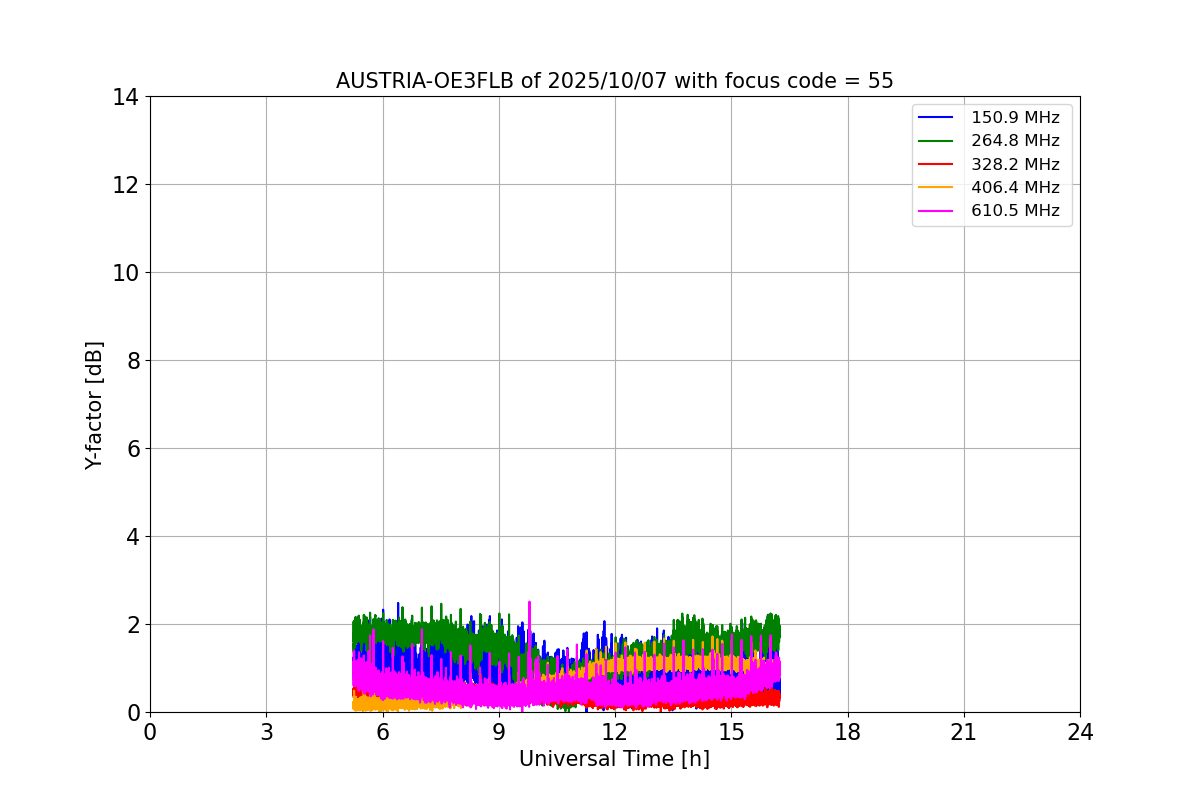
Task: Click the green legend line swatch
Action: click(x=935, y=141)
